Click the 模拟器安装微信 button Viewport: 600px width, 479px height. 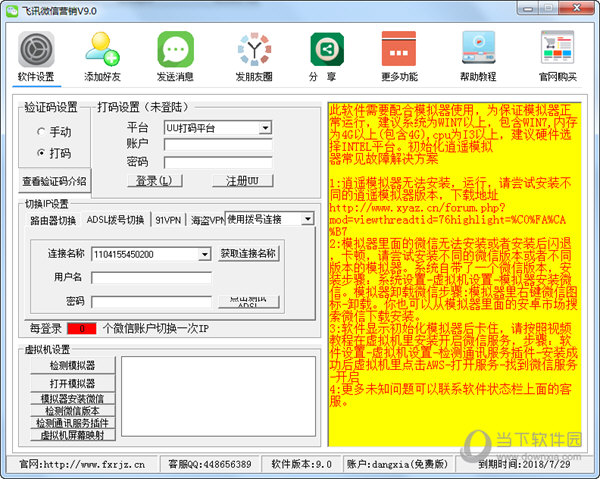pos(72,399)
